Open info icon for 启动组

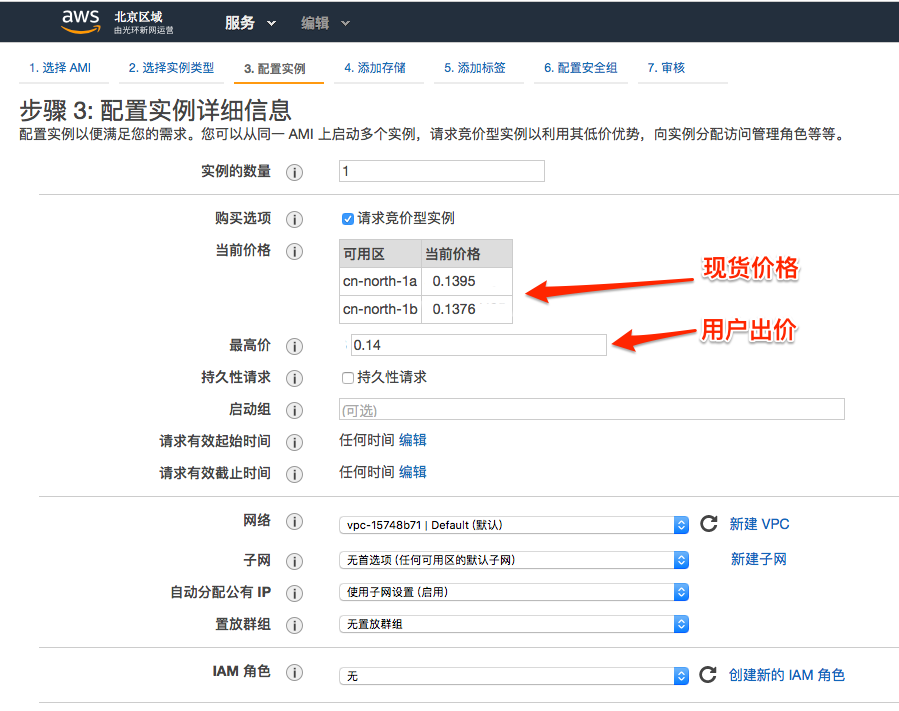[x=294, y=411]
